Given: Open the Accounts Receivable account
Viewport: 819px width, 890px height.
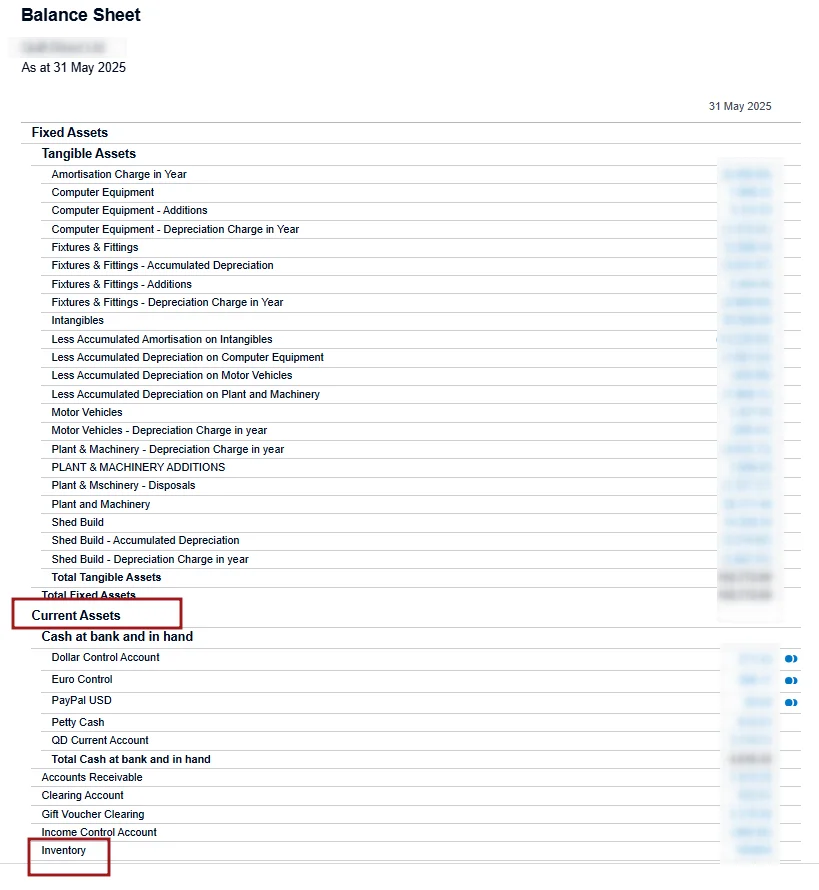Looking at the screenshot, I should coord(92,777).
